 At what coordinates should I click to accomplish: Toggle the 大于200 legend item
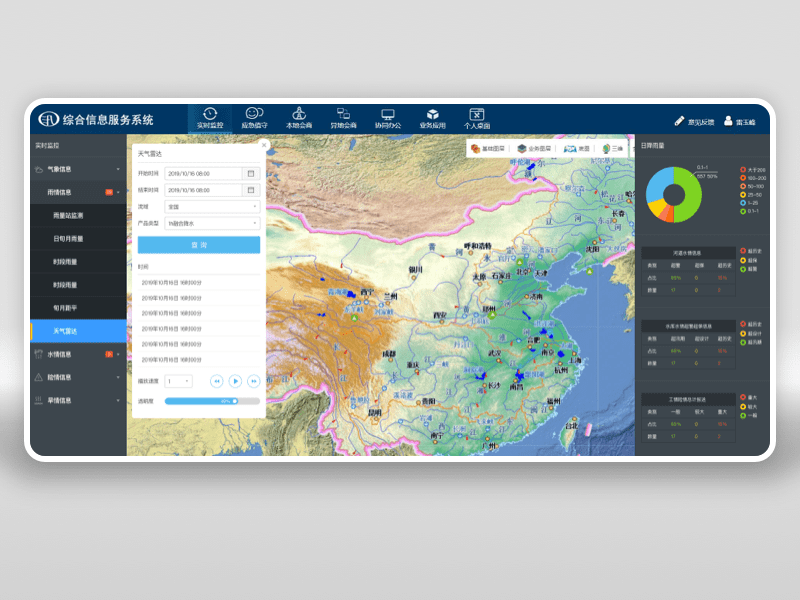click(753, 170)
